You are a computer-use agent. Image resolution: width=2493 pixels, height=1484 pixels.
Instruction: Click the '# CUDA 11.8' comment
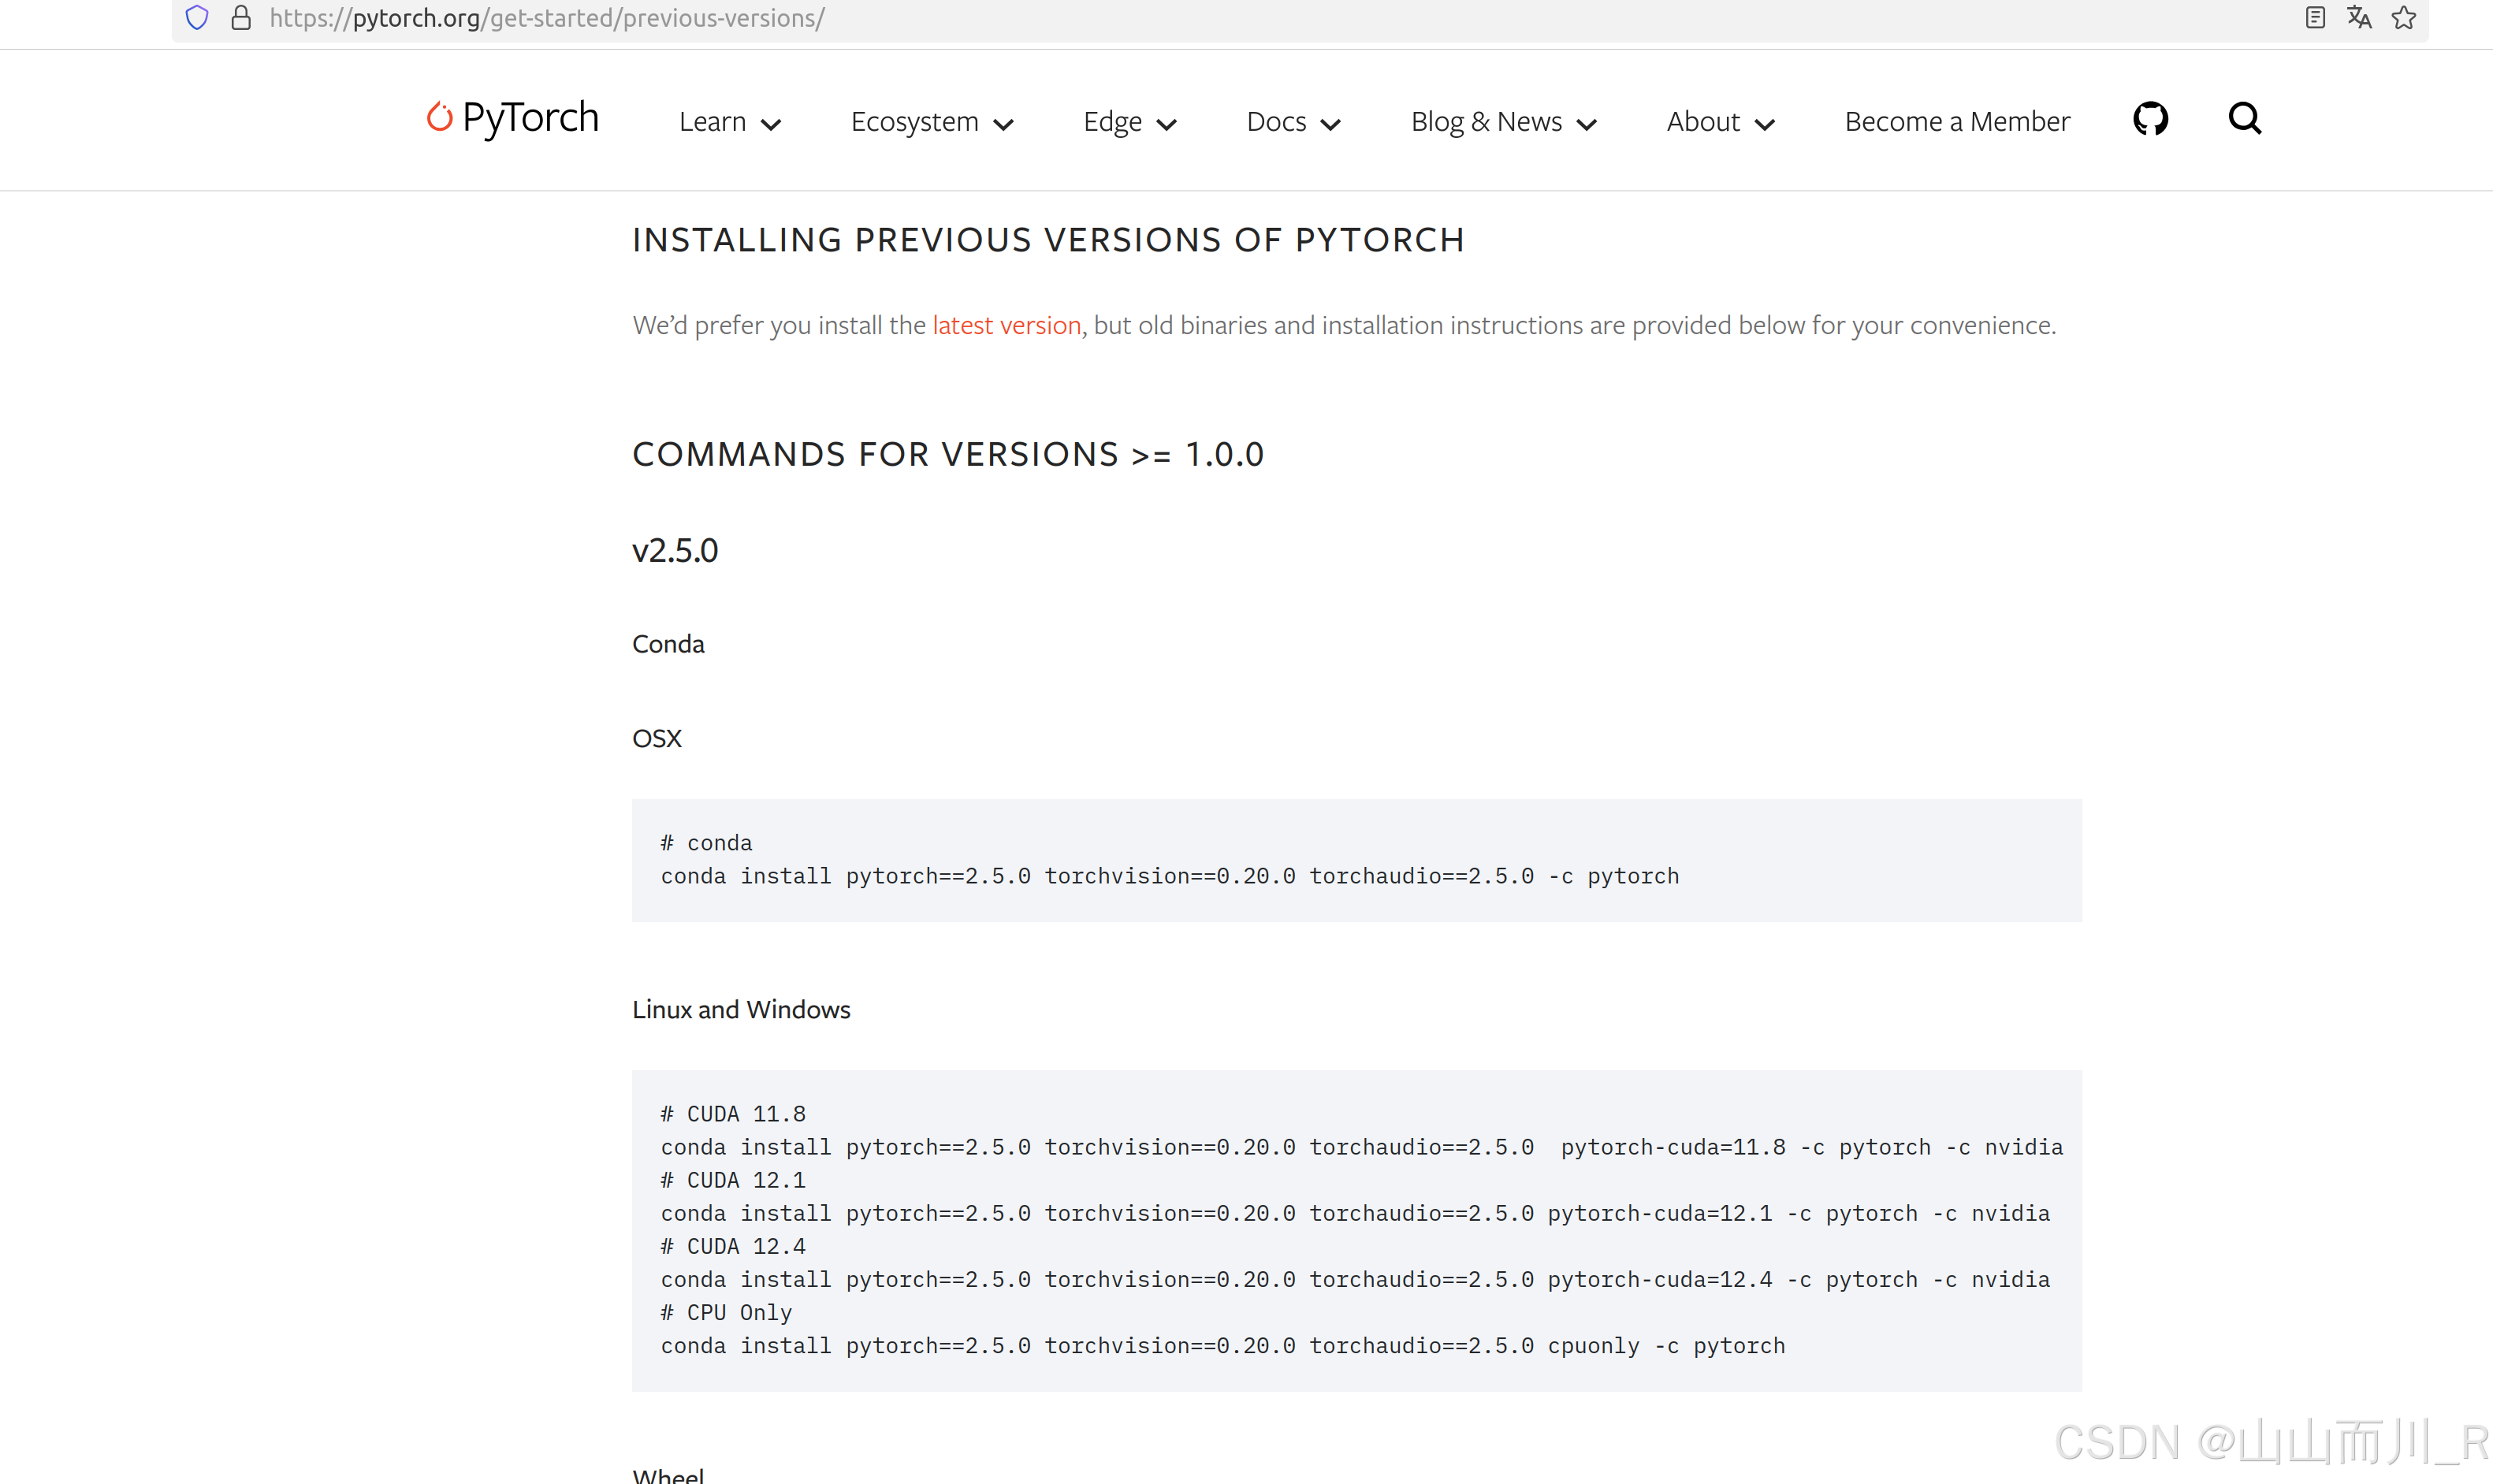[x=733, y=1114]
